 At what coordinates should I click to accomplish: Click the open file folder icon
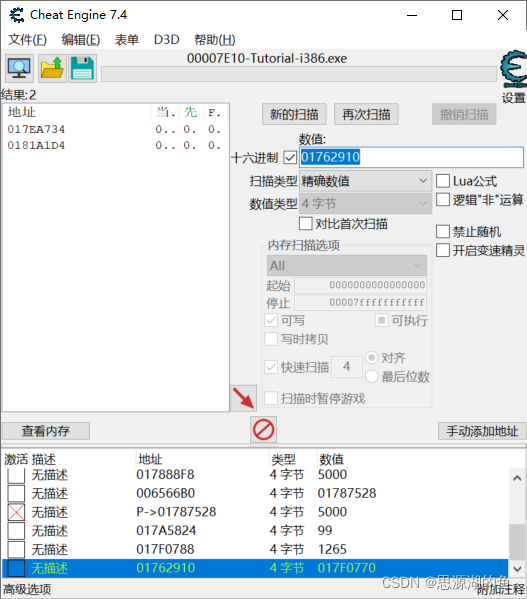tap(52, 69)
